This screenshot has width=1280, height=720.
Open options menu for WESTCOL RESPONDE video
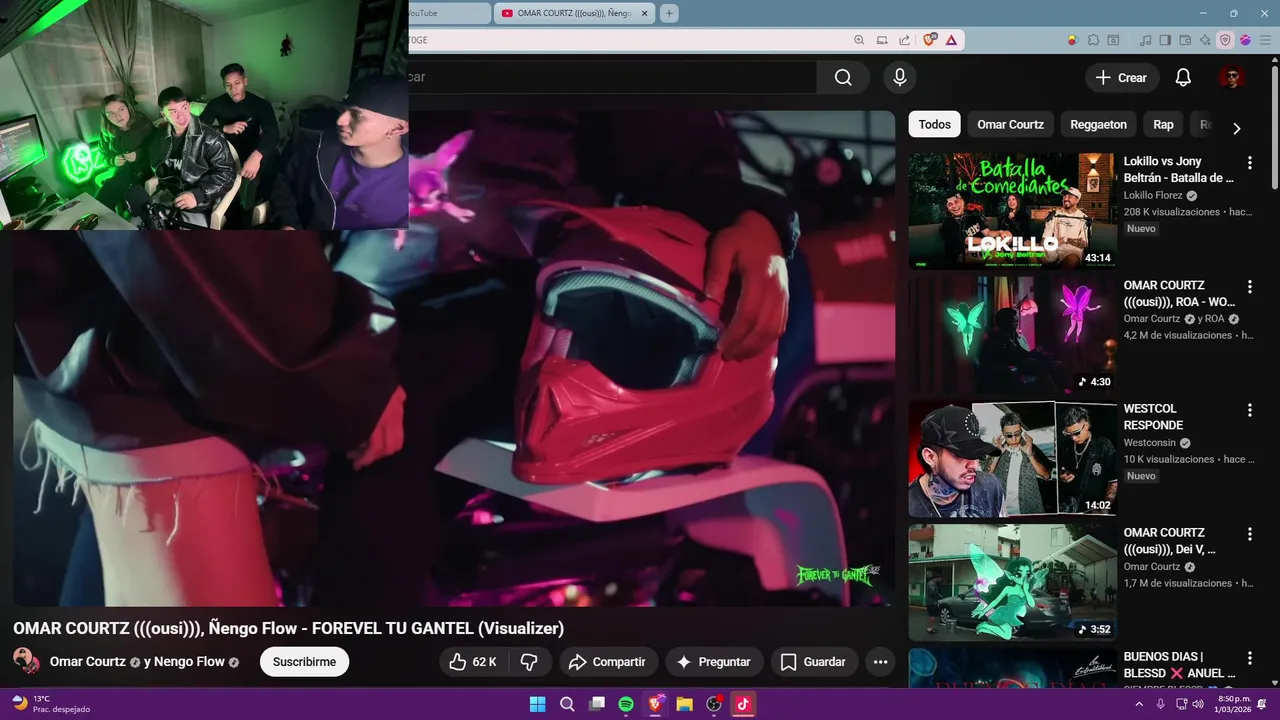point(1249,411)
